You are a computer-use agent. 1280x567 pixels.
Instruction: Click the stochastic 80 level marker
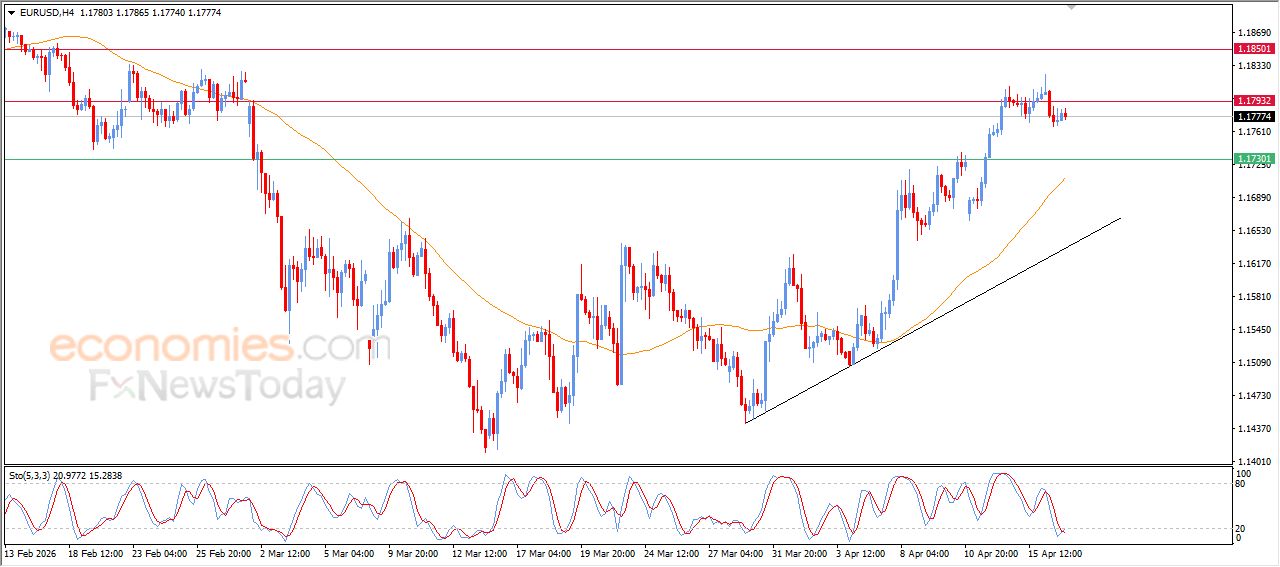tap(1242, 484)
